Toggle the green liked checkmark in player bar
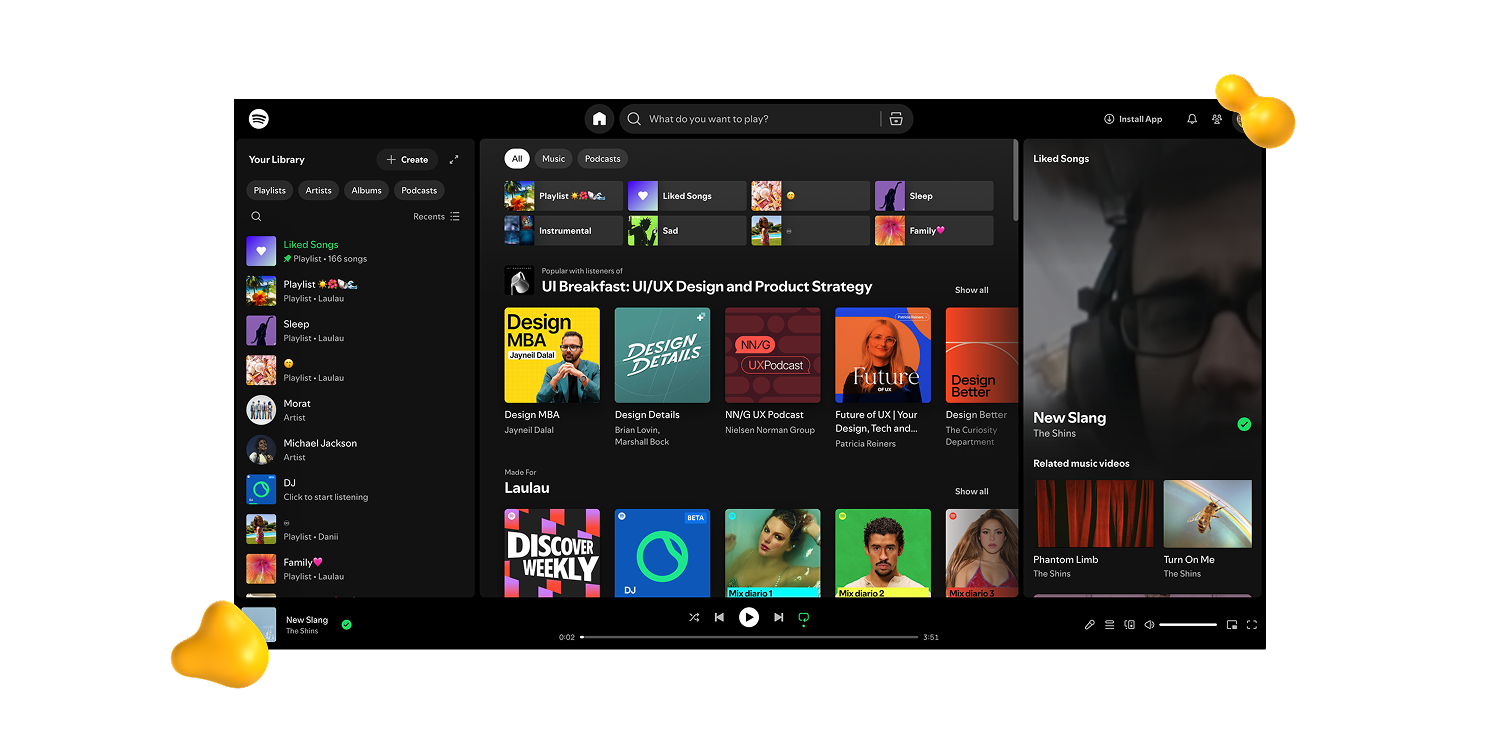The width and height of the screenshot is (1500, 750). (x=347, y=624)
